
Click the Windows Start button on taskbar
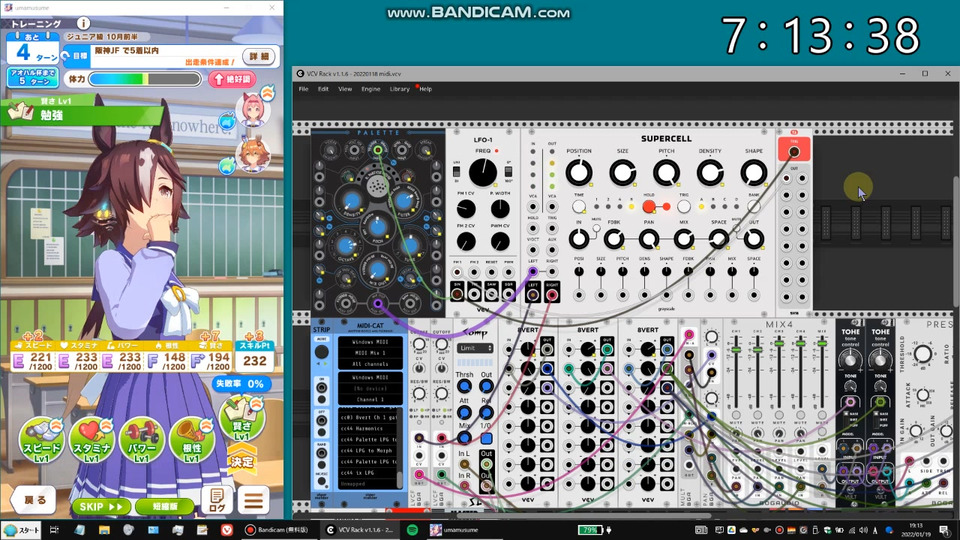click(21, 530)
